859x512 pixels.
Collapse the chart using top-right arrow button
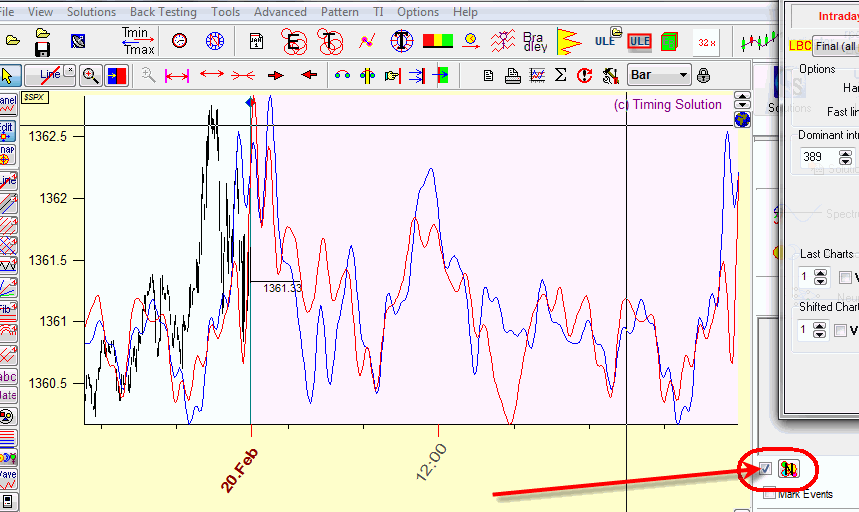[742, 100]
